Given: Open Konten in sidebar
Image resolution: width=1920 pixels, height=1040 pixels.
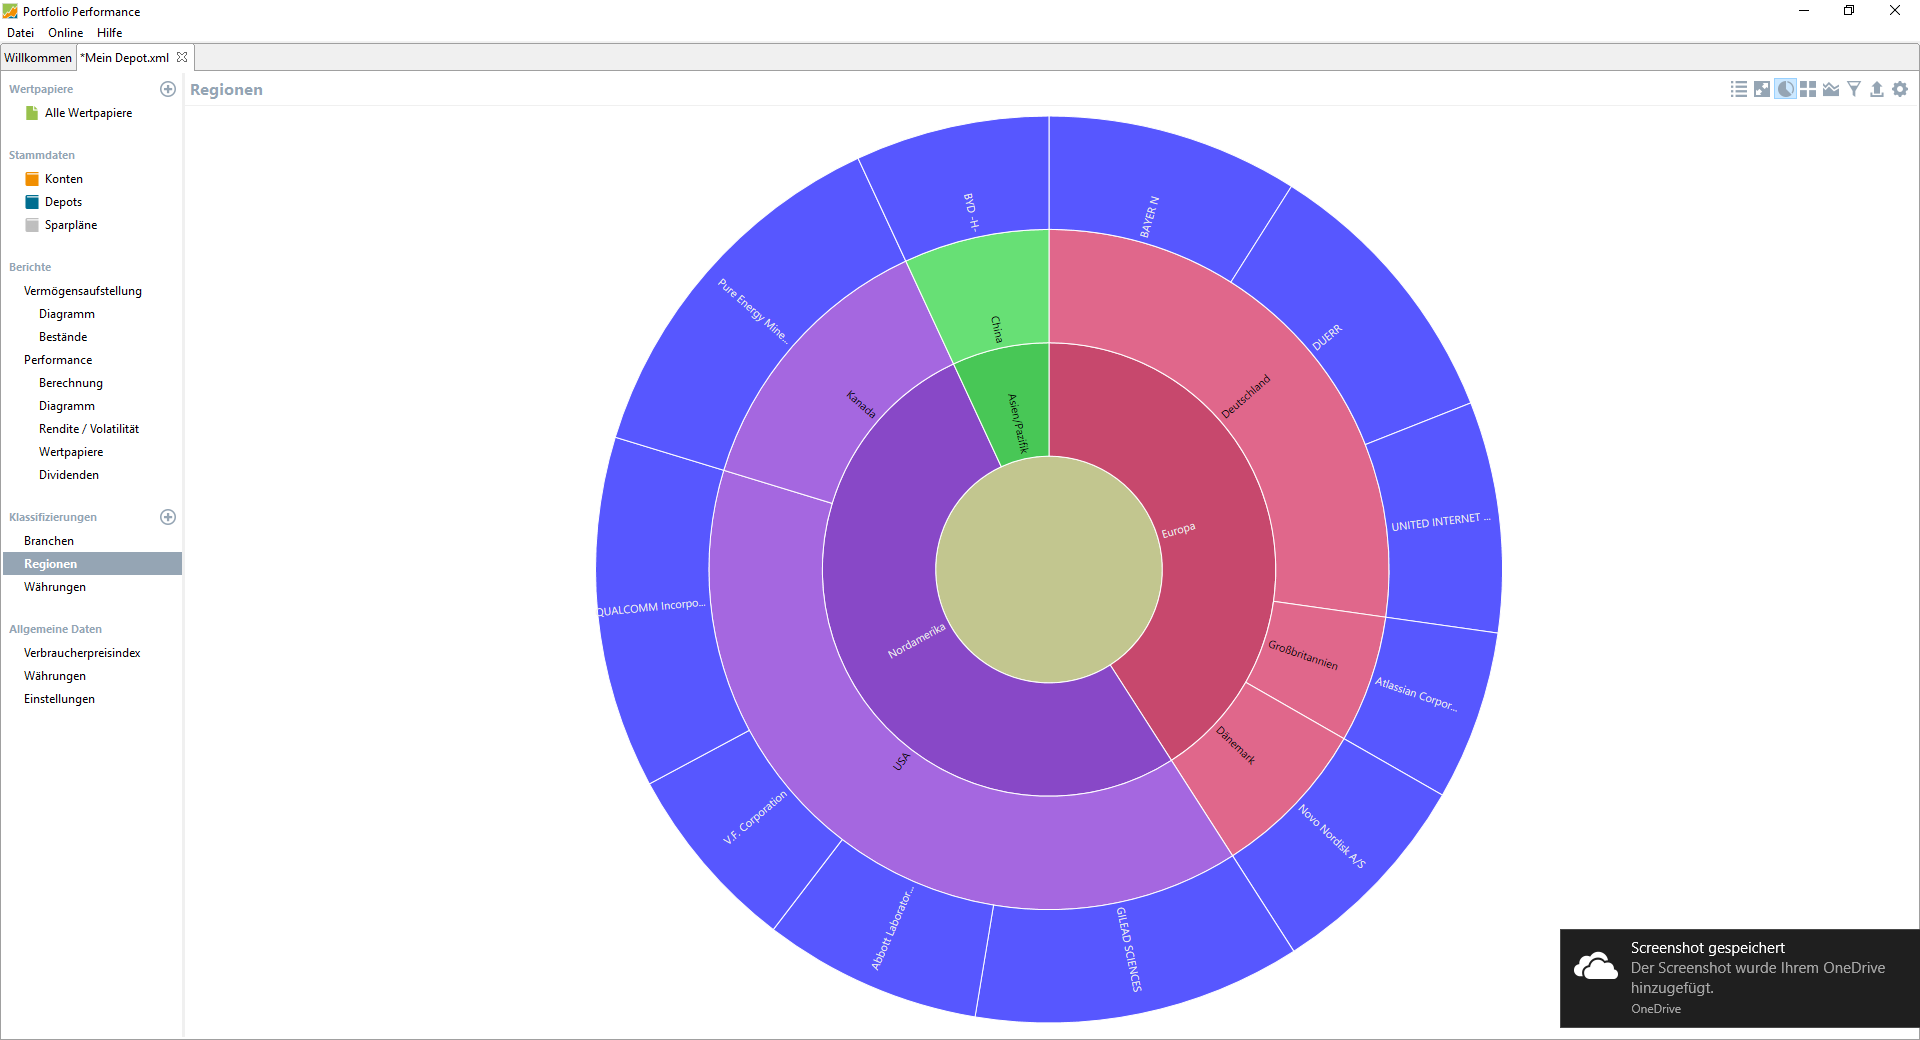Looking at the screenshot, I should (x=64, y=179).
